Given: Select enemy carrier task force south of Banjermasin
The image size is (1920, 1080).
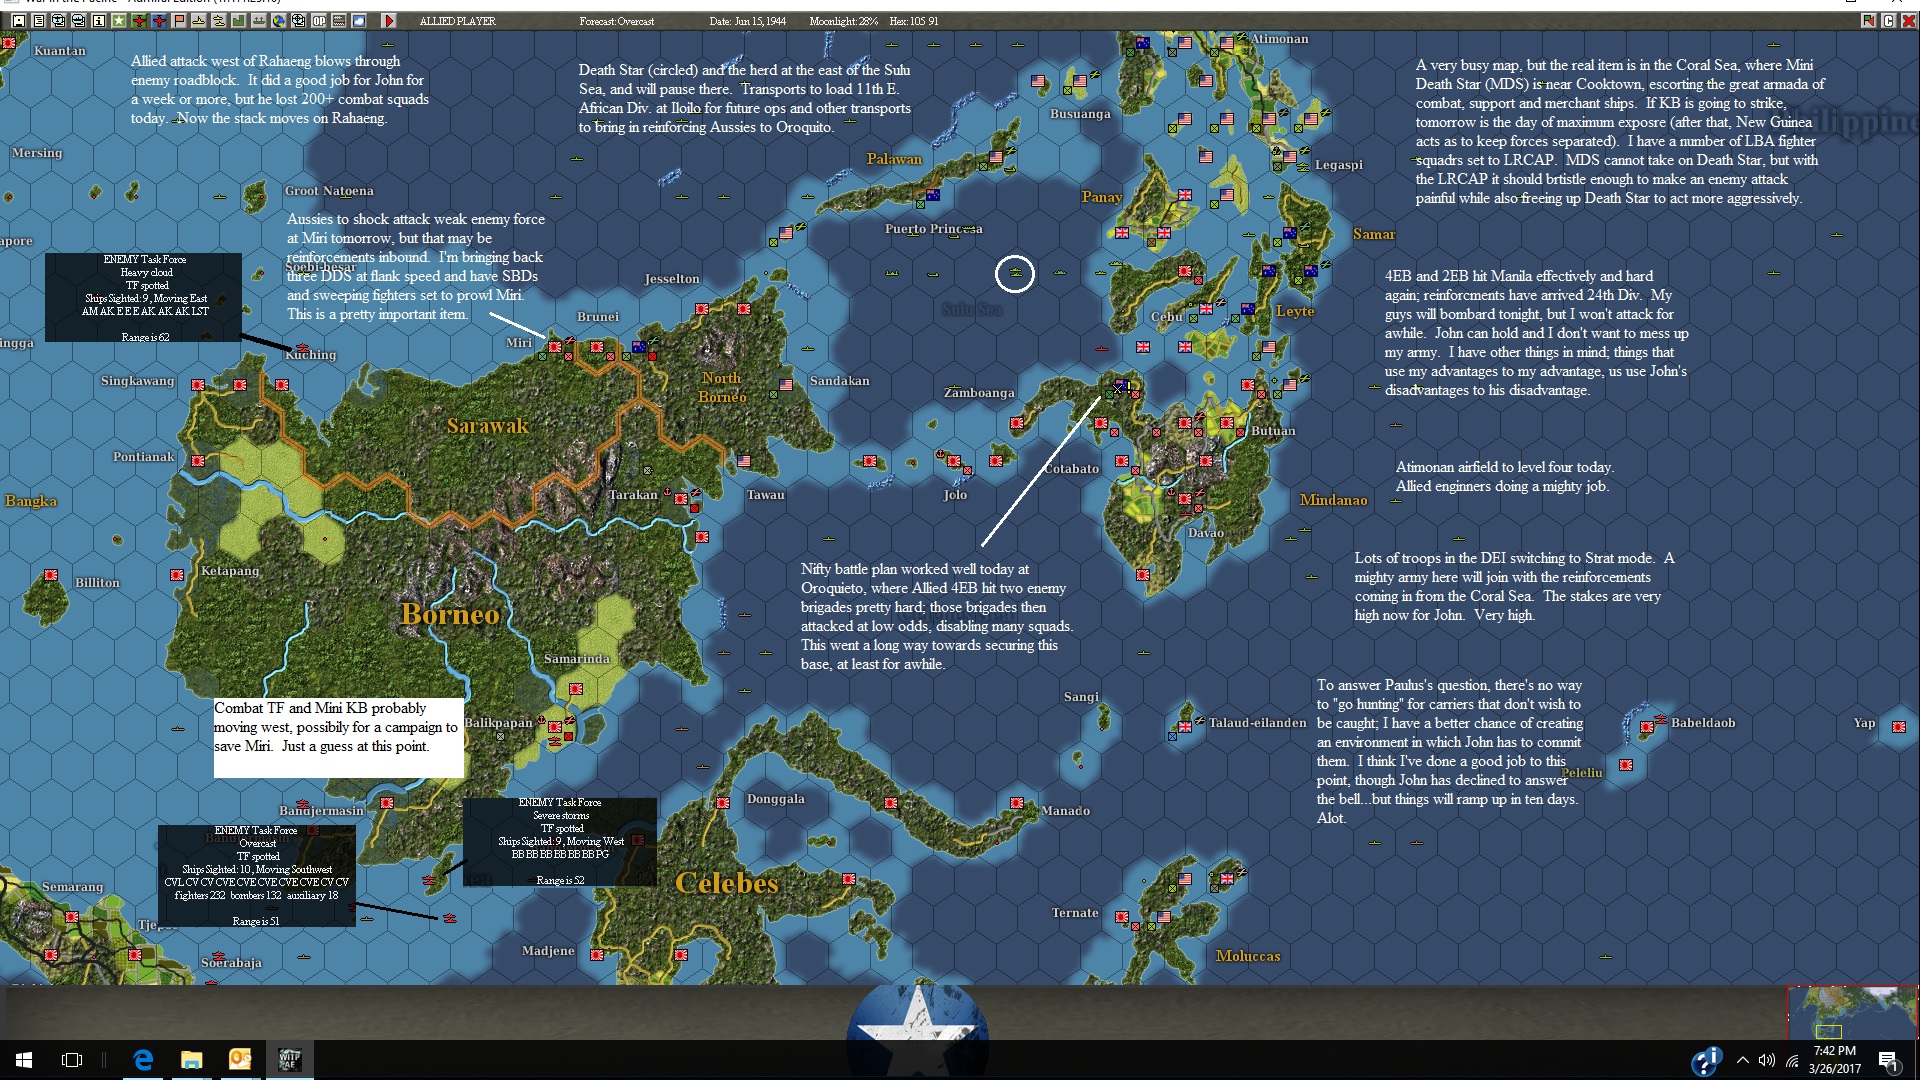Looking at the screenshot, I should (449, 917).
